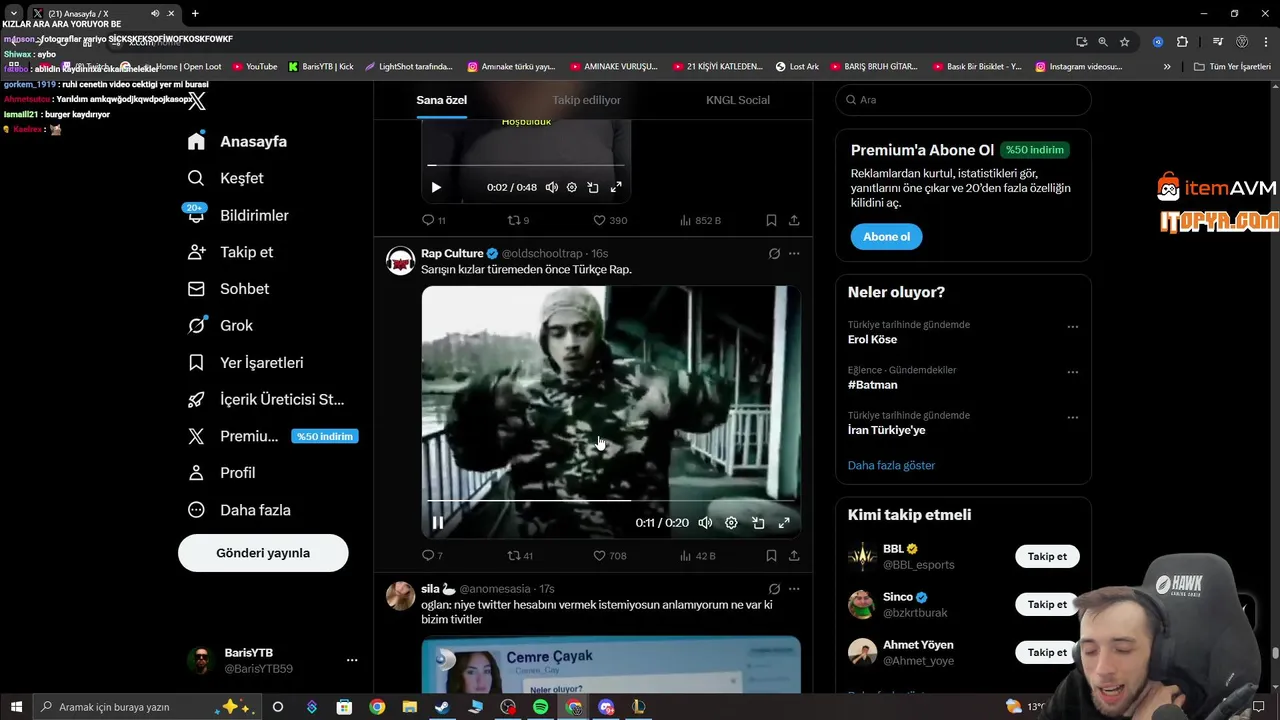
Task: Open YouTube bookmark in bookmarks bar
Action: tap(255, 67)
